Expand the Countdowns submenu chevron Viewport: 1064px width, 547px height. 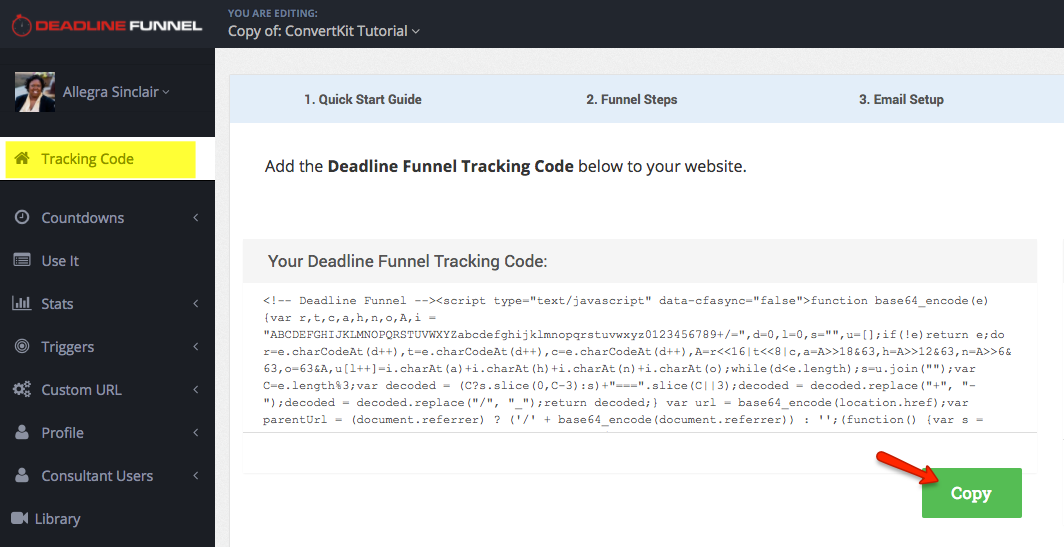click(195, 217)
